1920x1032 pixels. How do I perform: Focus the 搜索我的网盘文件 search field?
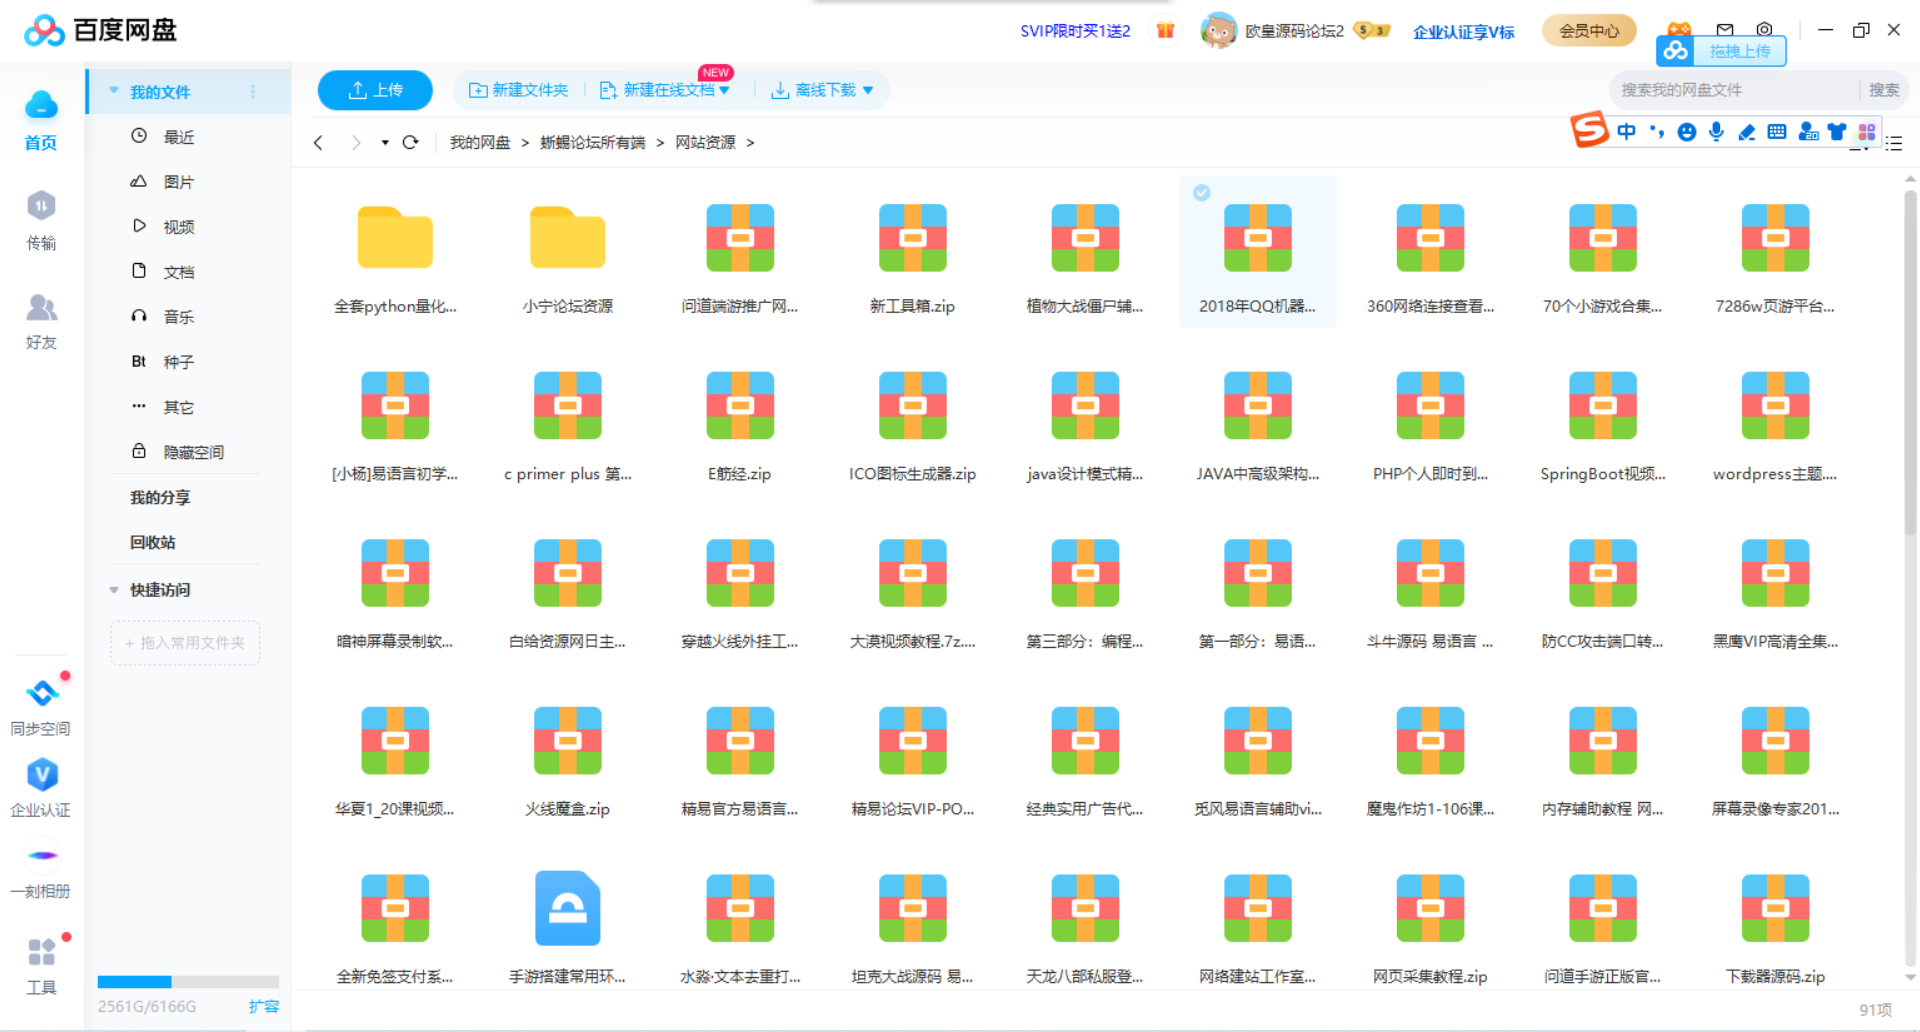(x=1735, y=90)
